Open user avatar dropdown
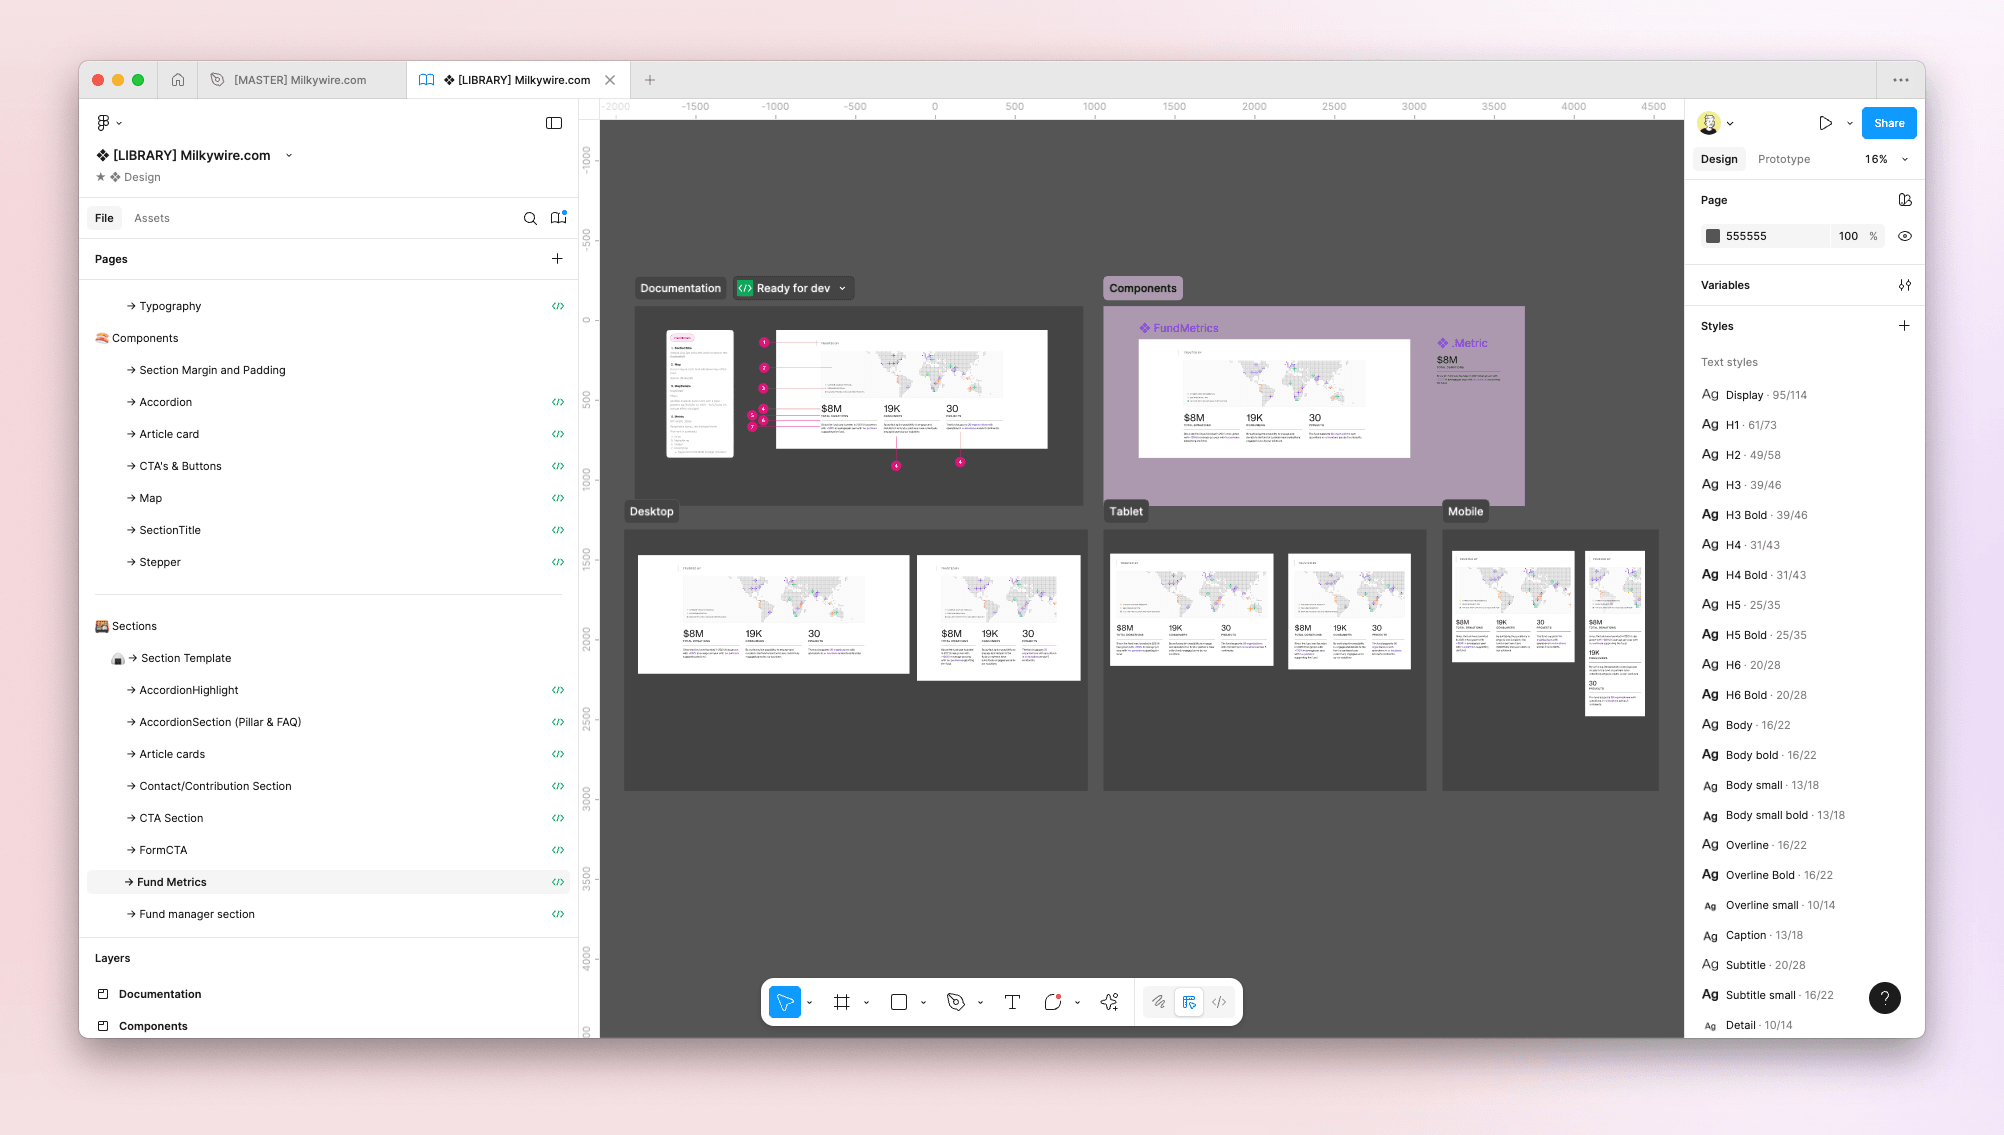This screenshot has width=2004, height=1135. (1716, 123)
